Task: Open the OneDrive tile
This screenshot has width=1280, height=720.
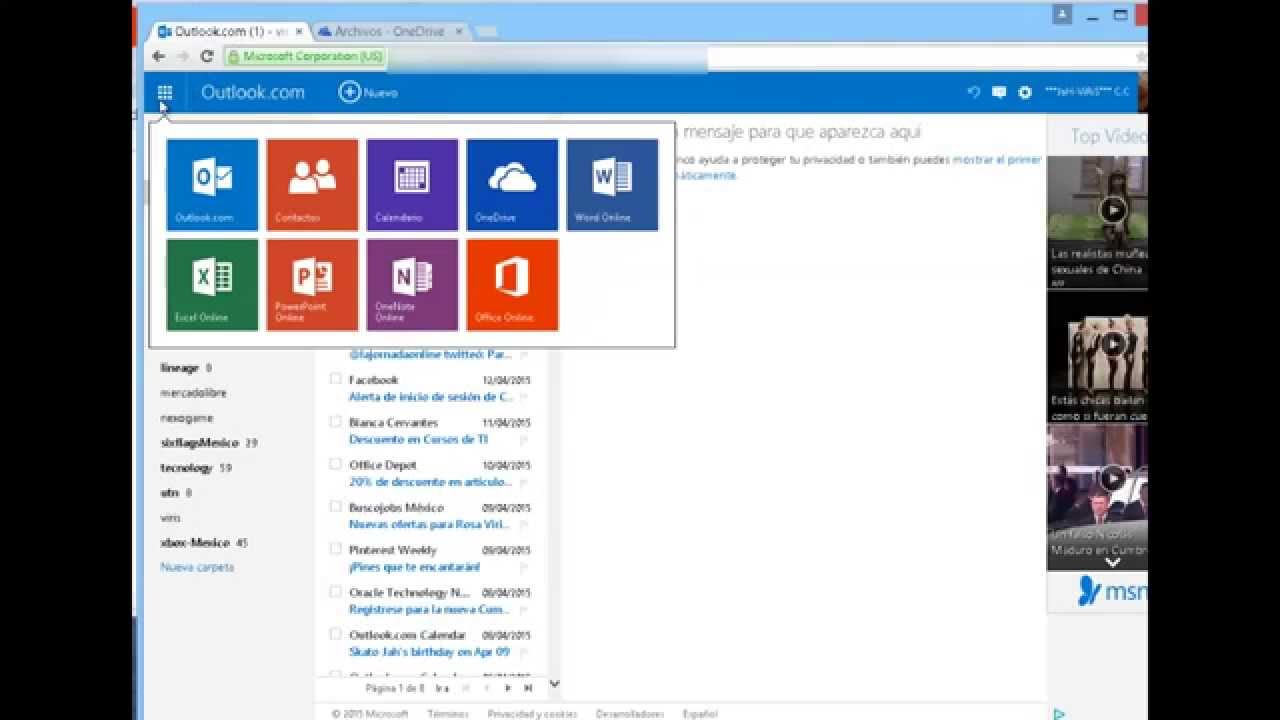Action: click(x=512, y=184)
